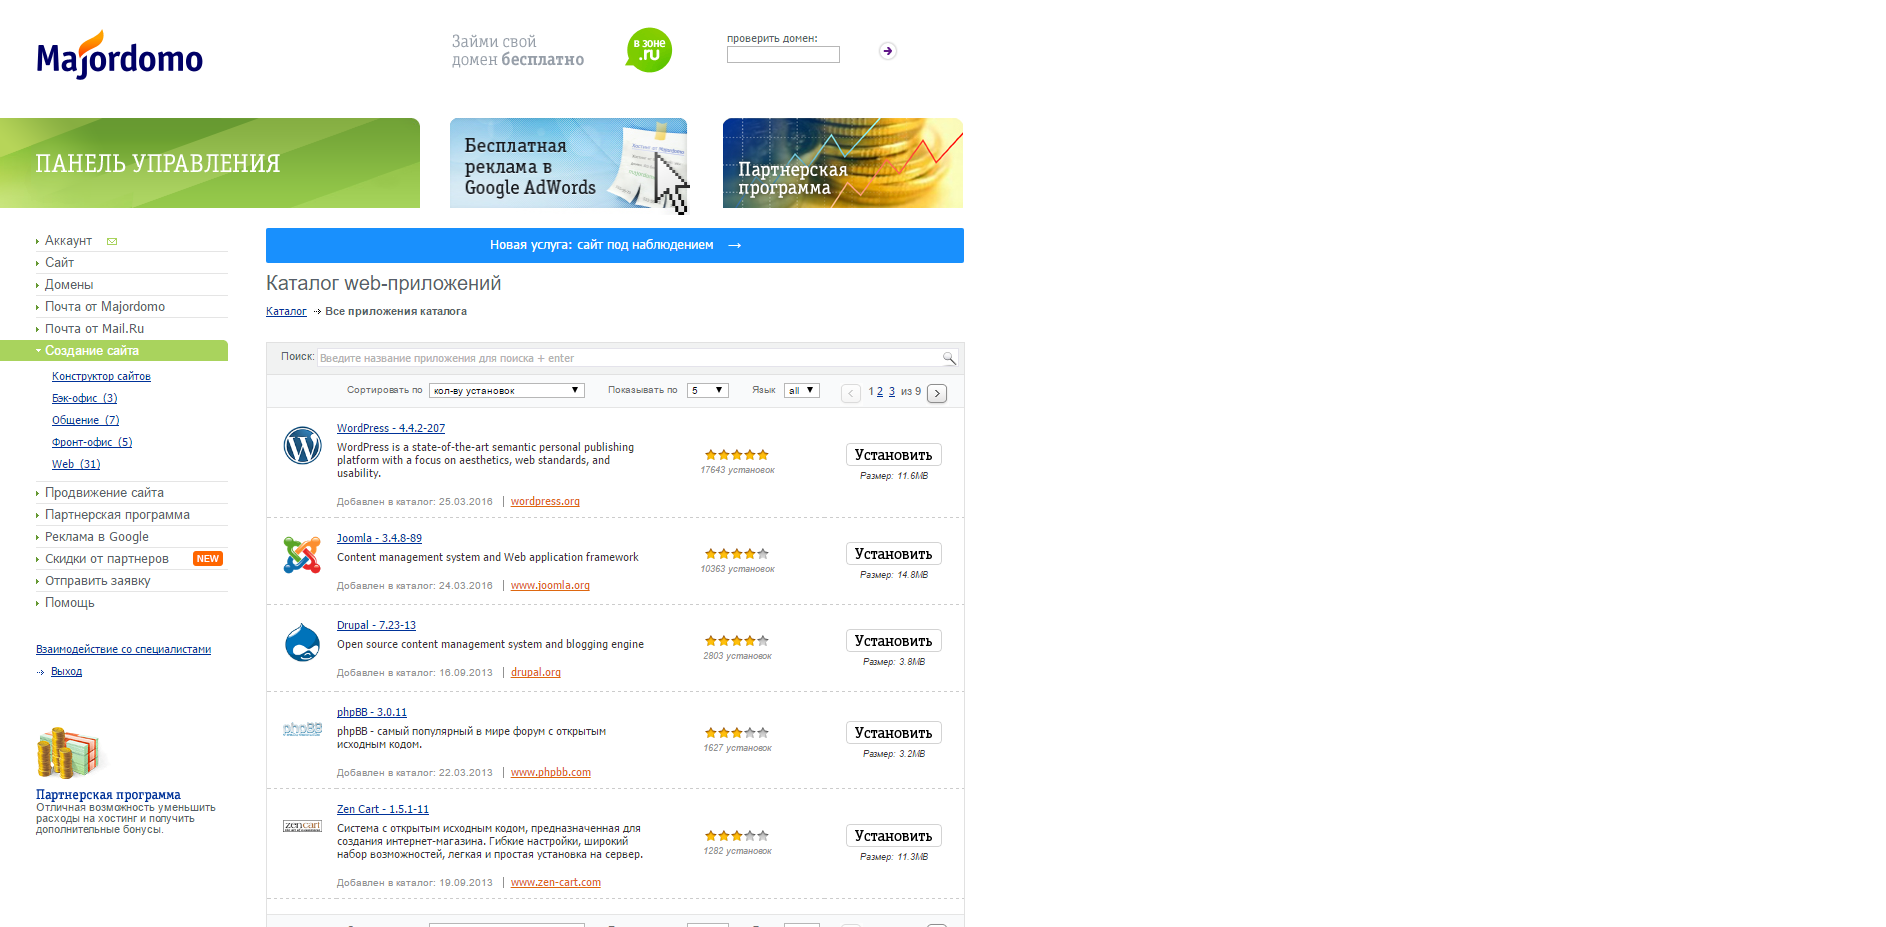Open 'Zen Cart - 1.5.1-11' title link

click(383, 810)
